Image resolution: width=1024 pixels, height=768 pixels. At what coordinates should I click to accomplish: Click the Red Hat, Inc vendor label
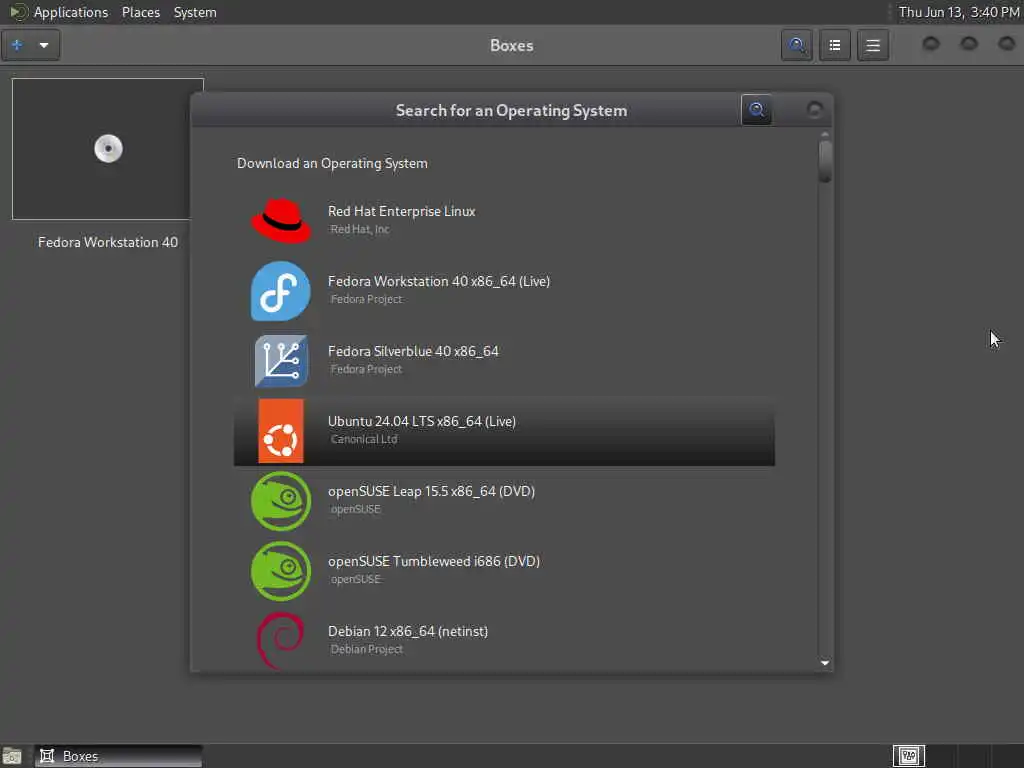360,229
